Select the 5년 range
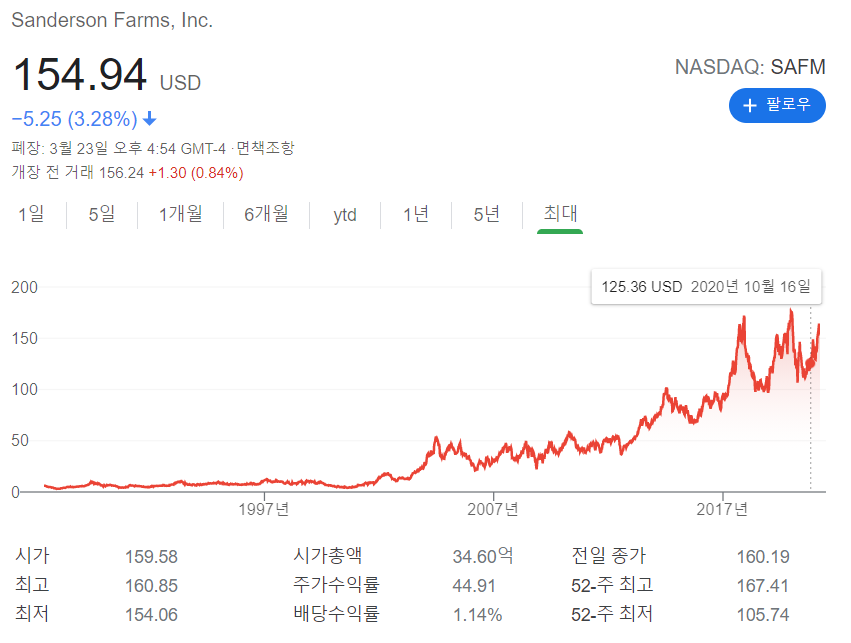 coord(485,214)
